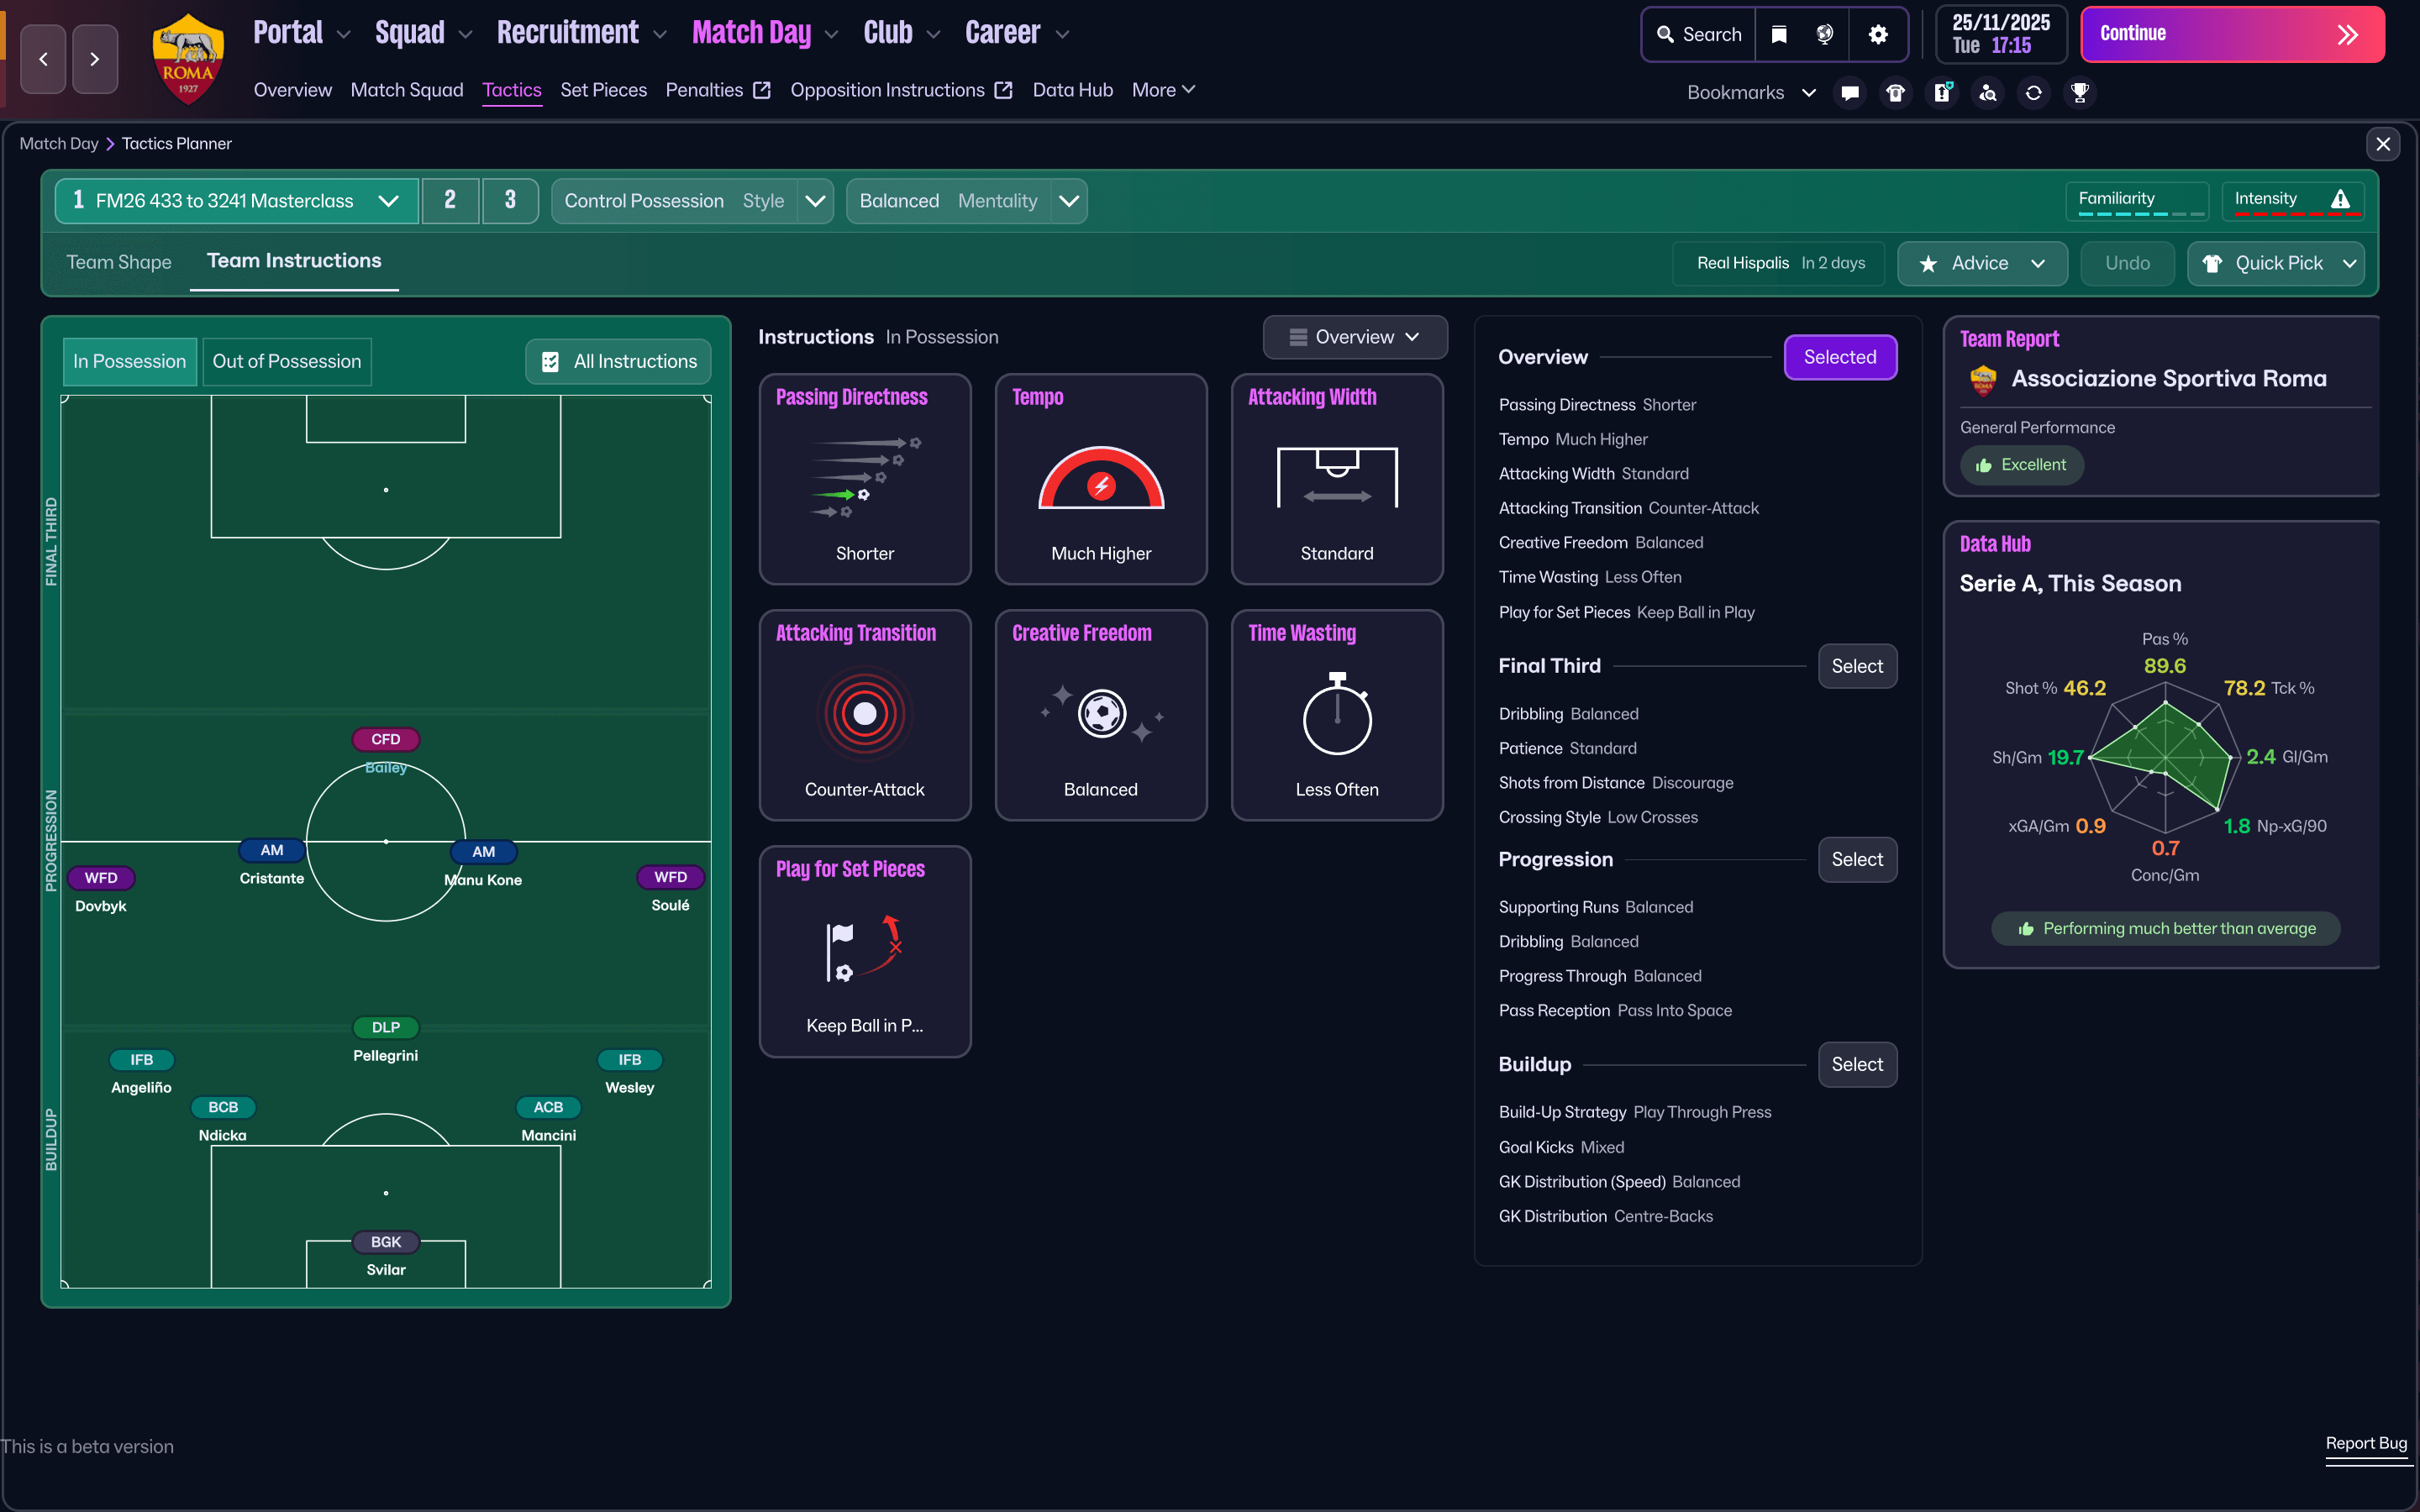Switch to the Out of Possession toggle
2420x1512 pixels.
point(287,361)
